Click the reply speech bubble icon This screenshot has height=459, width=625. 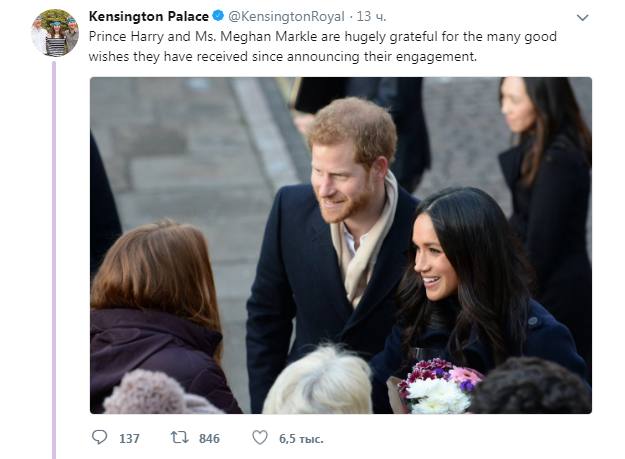(99, 438)
